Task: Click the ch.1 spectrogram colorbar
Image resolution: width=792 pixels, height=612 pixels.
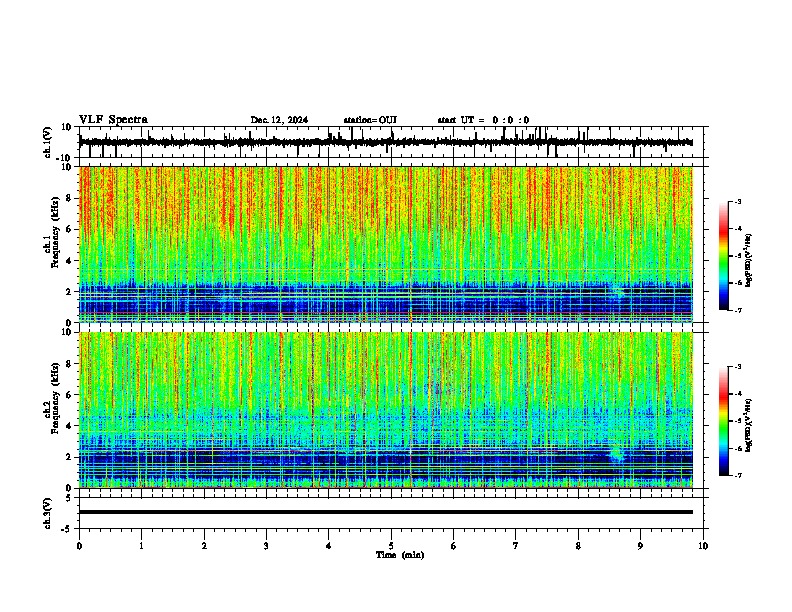Action: [x=724, y=256]
